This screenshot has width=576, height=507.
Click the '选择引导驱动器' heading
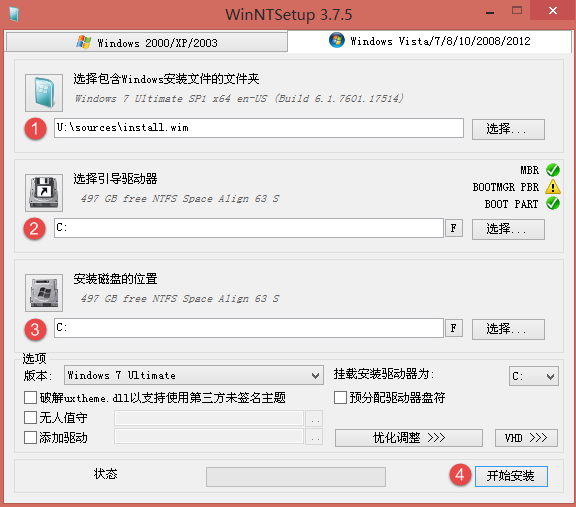[x=115, y=179]
